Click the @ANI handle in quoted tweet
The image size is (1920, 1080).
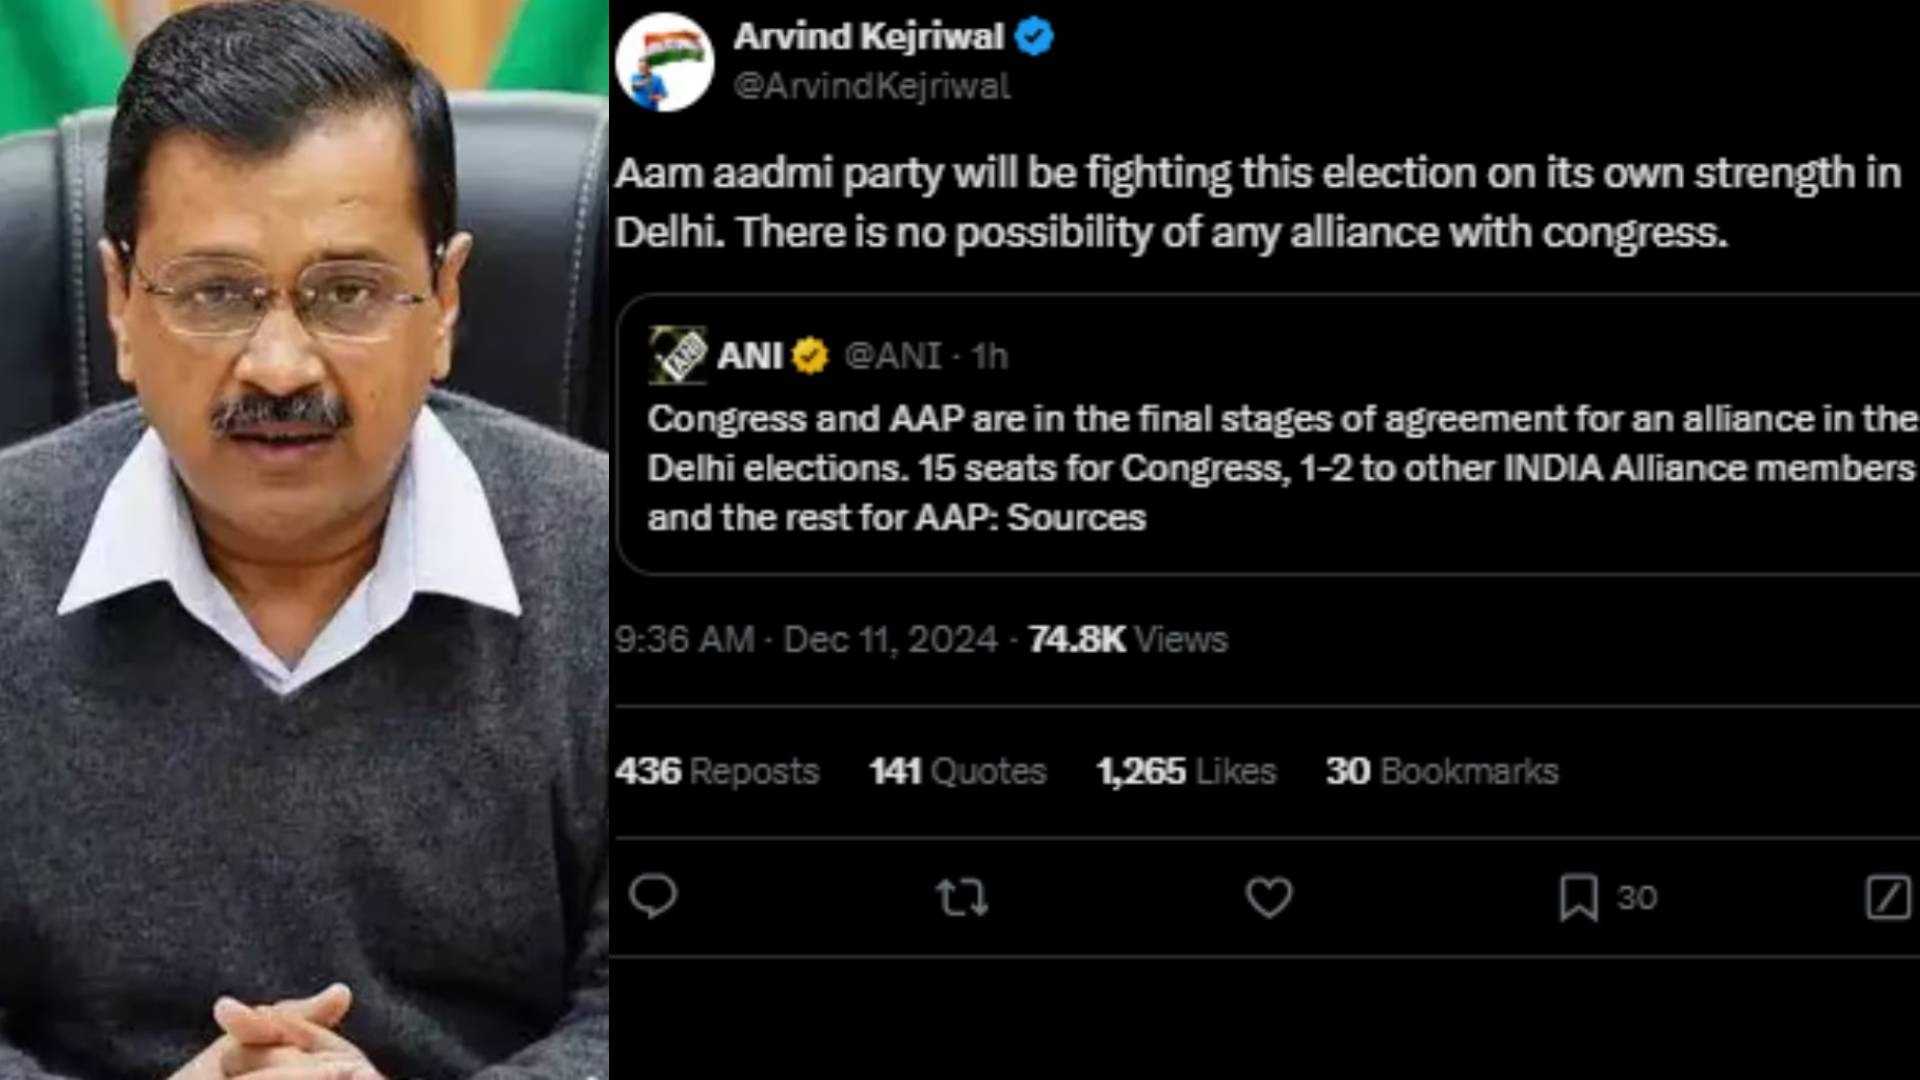click(x=892, y=355)
